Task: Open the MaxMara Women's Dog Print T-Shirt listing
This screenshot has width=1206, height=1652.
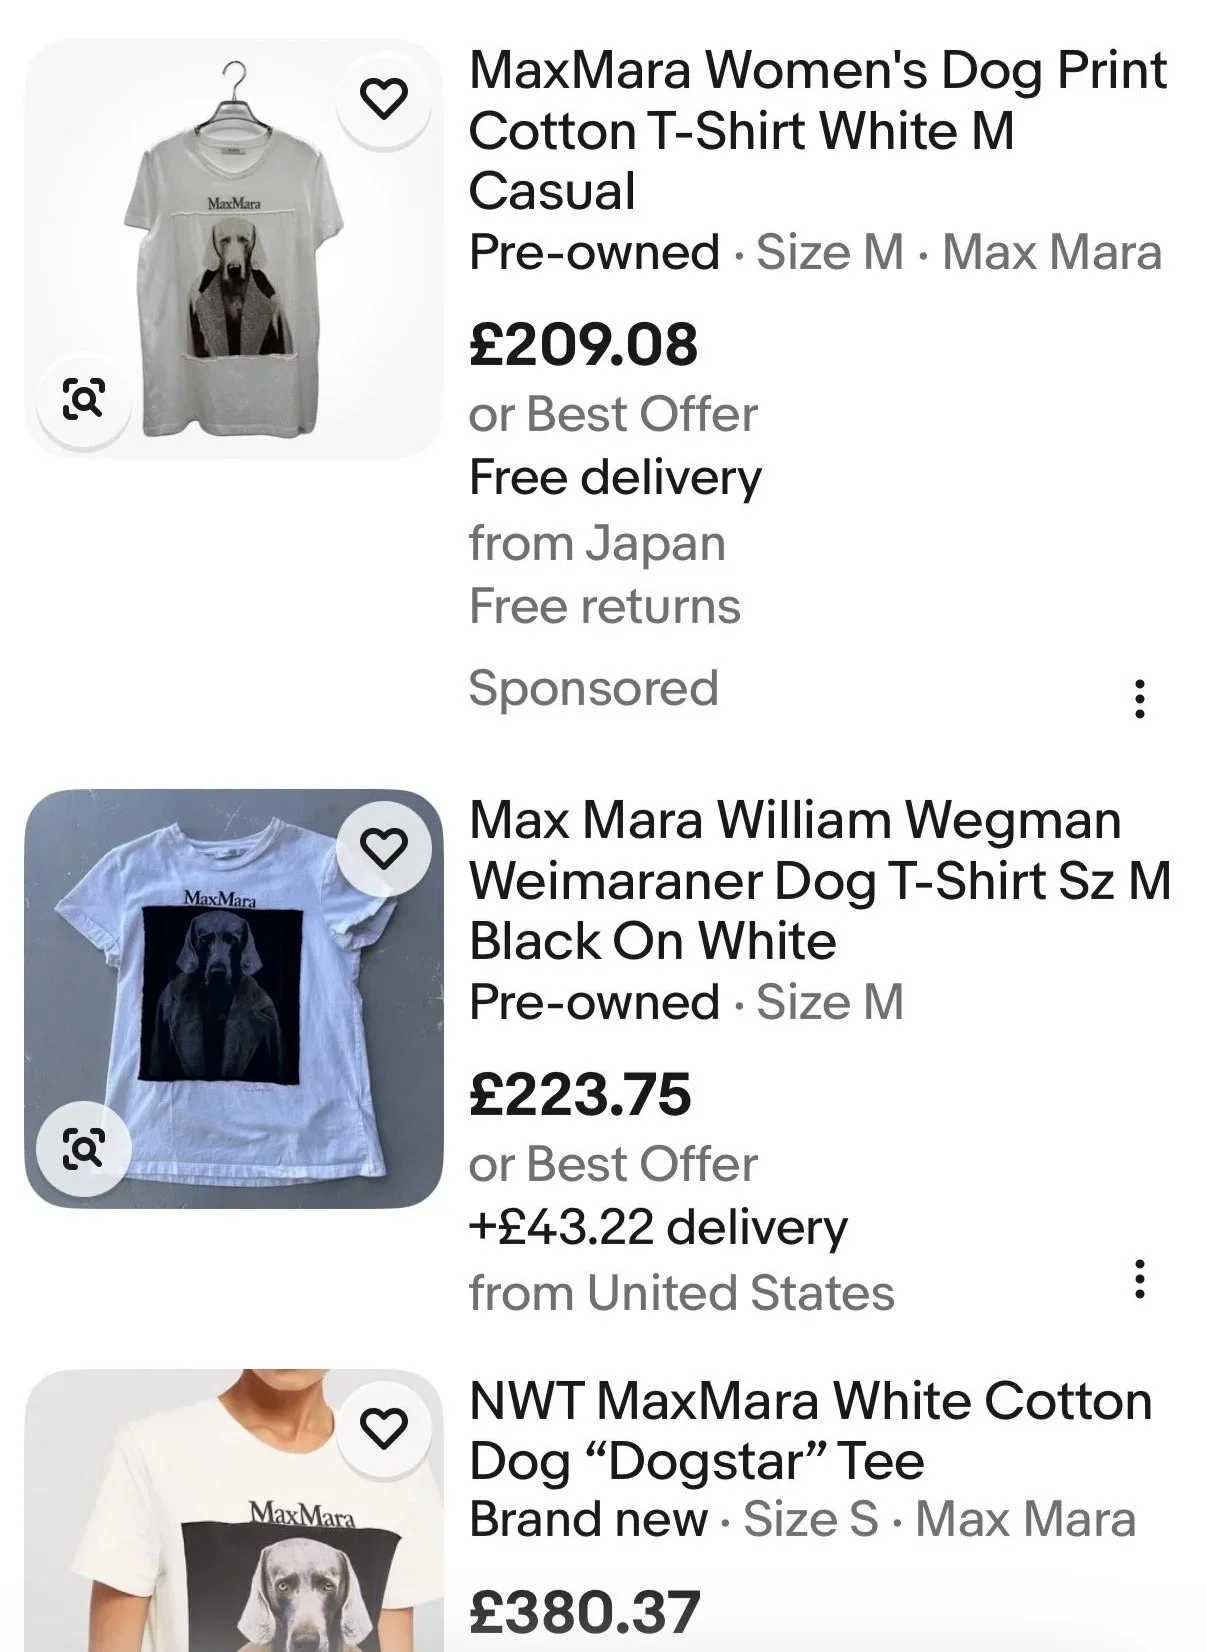Action: (818, 131)
